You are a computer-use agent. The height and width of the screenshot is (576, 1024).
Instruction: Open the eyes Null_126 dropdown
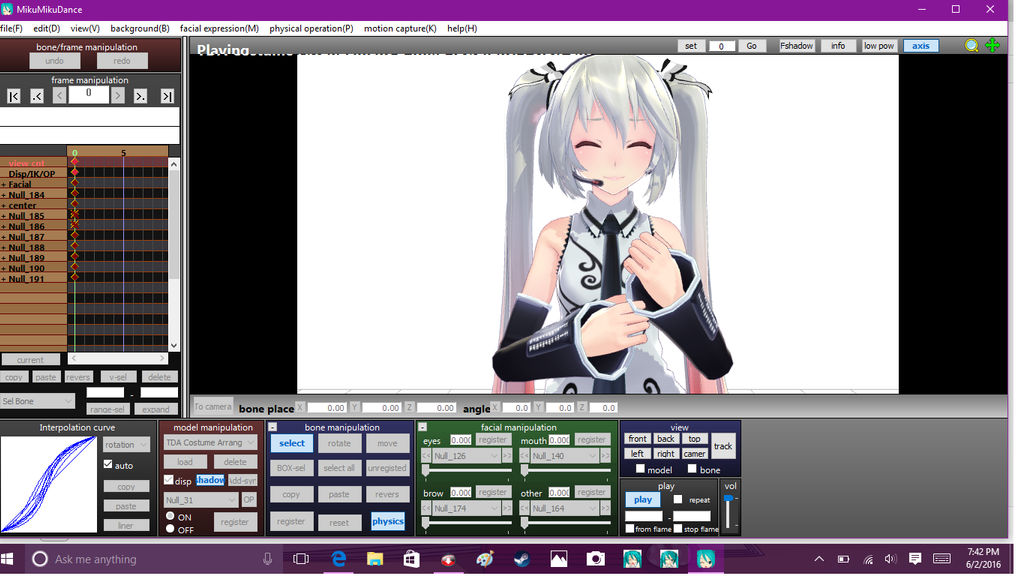(466, 456)
